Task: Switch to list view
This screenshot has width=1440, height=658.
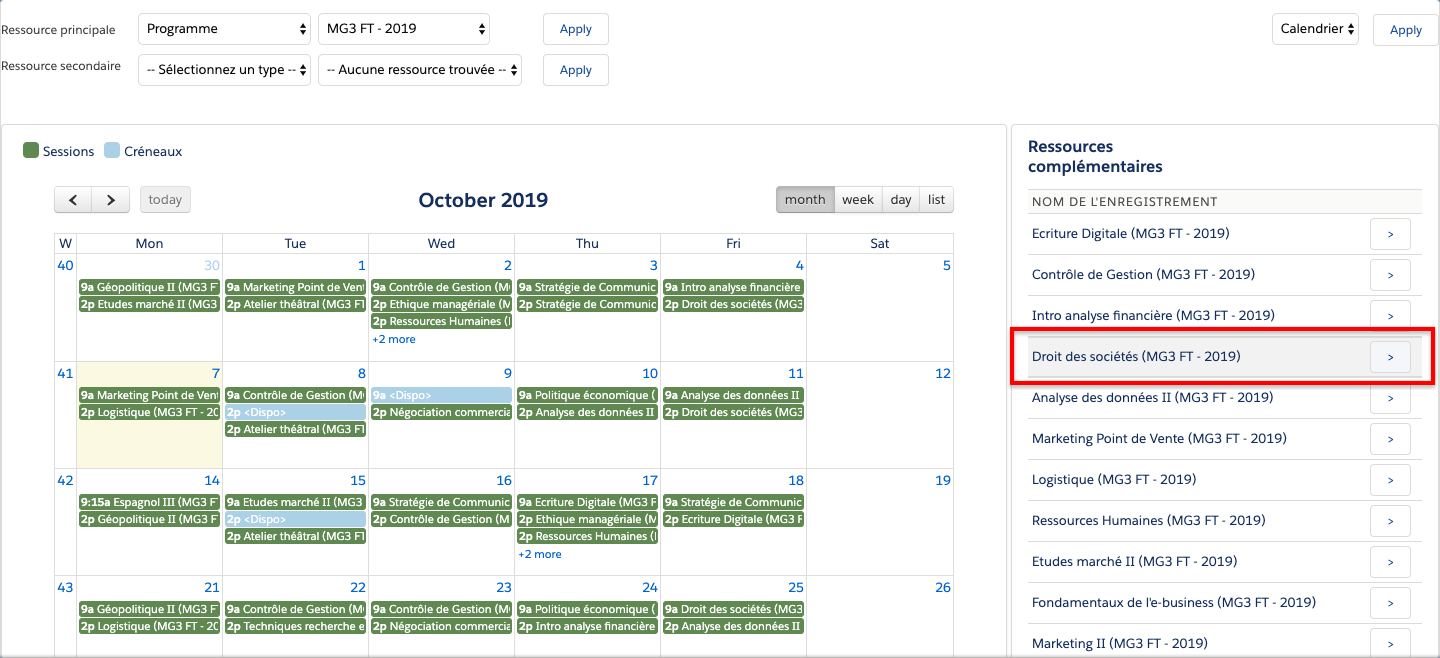Action: [x=936, y=200]
